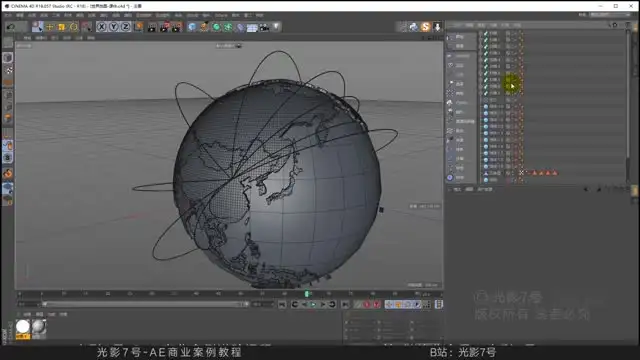This screenshot has height=360, width=640.
Task: Enable Snap with the S icon
Action: [x=8, y=158]
